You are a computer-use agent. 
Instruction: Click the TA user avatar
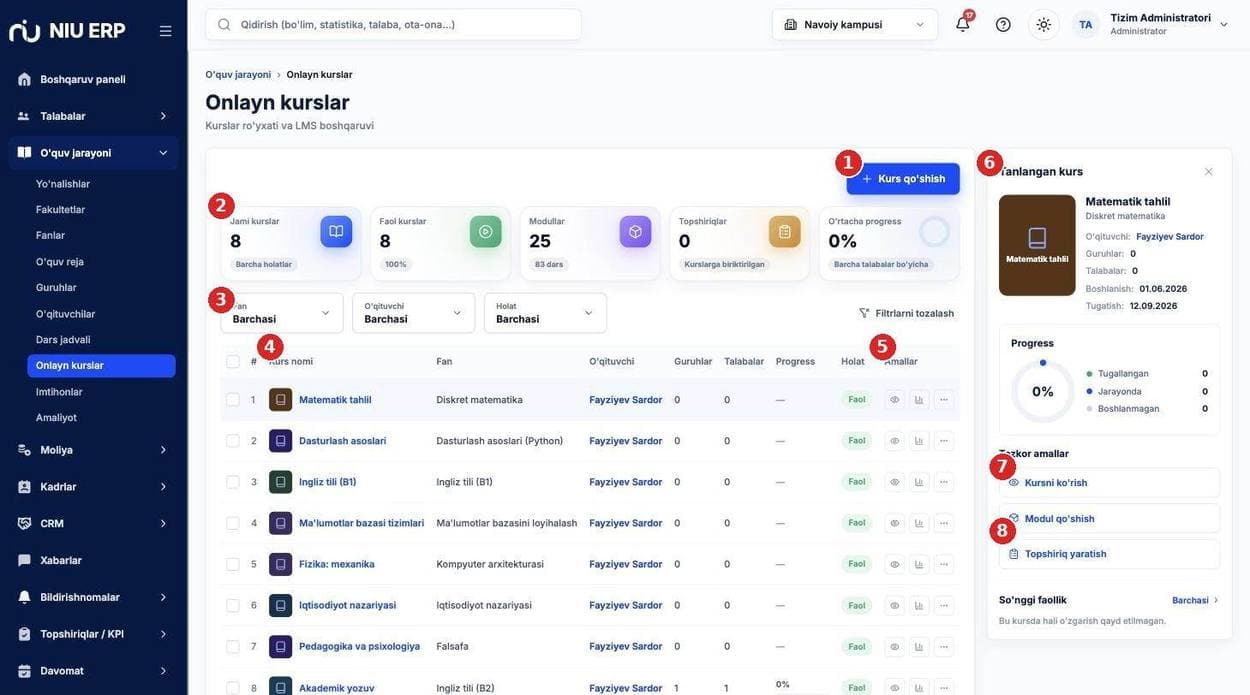click(1086, 25)
